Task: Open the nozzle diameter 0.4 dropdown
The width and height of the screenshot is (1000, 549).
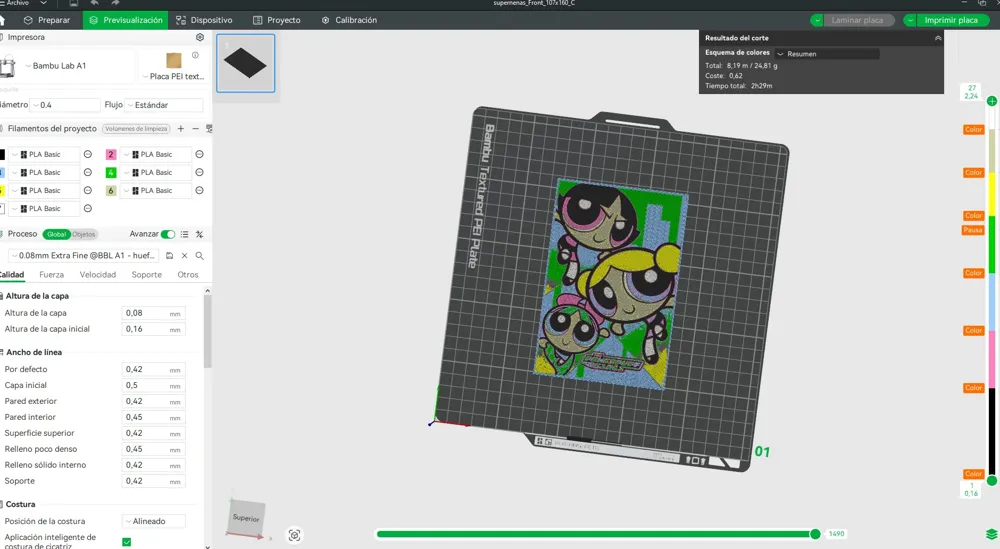Action: 66,105
